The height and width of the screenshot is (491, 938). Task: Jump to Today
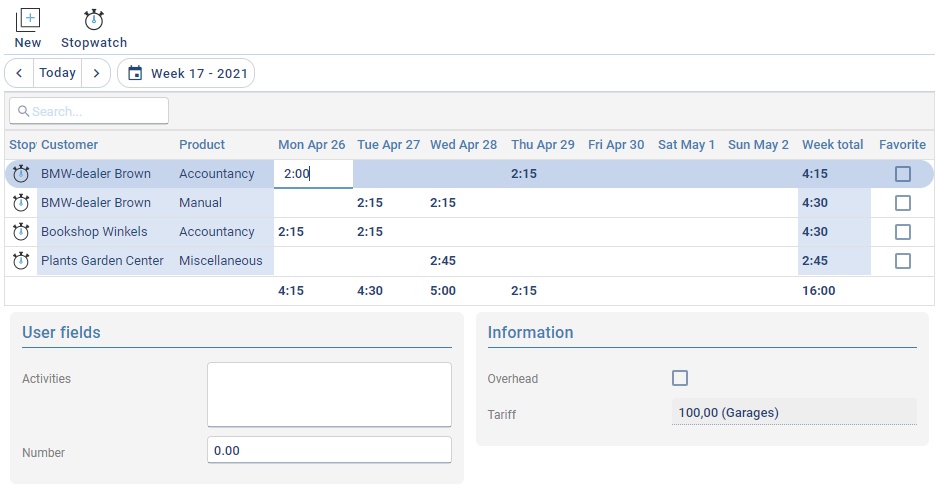coord(57,73)
